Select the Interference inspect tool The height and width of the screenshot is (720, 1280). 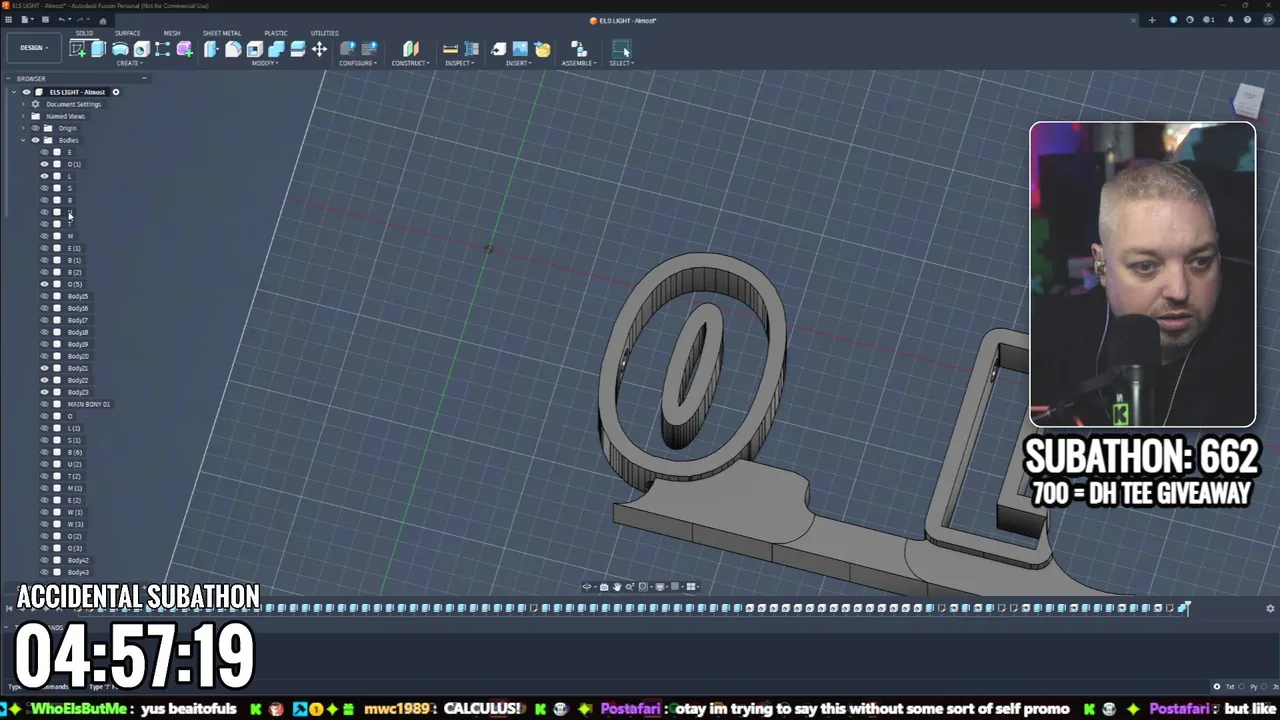click(x=470, y=49)
